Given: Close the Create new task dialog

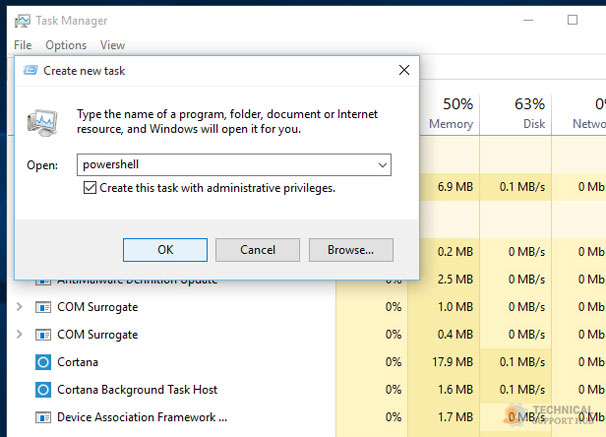Looking at the screenshot, I should 404,70.
